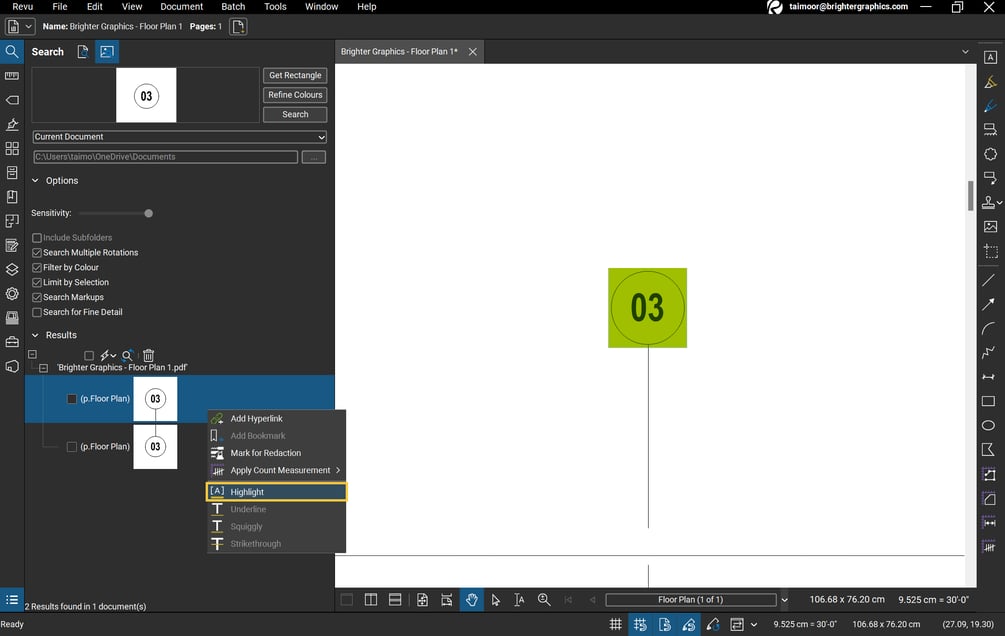
Task: Select the Text tool on the right toolbar
Action: tap(989, 56)
